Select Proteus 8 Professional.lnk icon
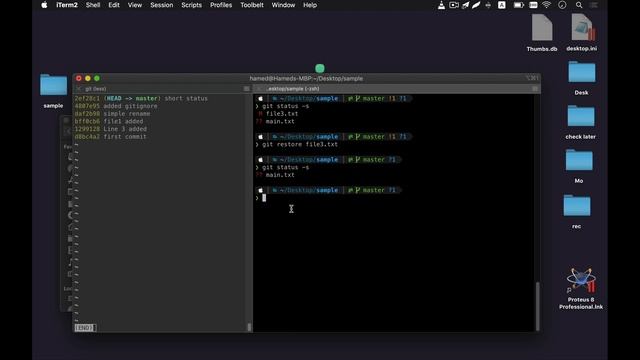Screen dimensions: 640x360 [581, 281]
